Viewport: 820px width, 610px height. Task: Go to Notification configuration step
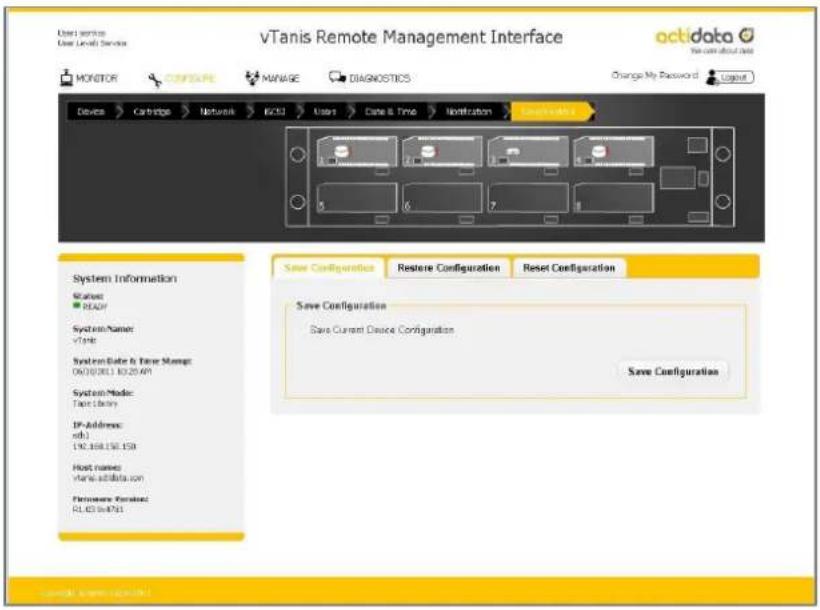coord(469,111)
